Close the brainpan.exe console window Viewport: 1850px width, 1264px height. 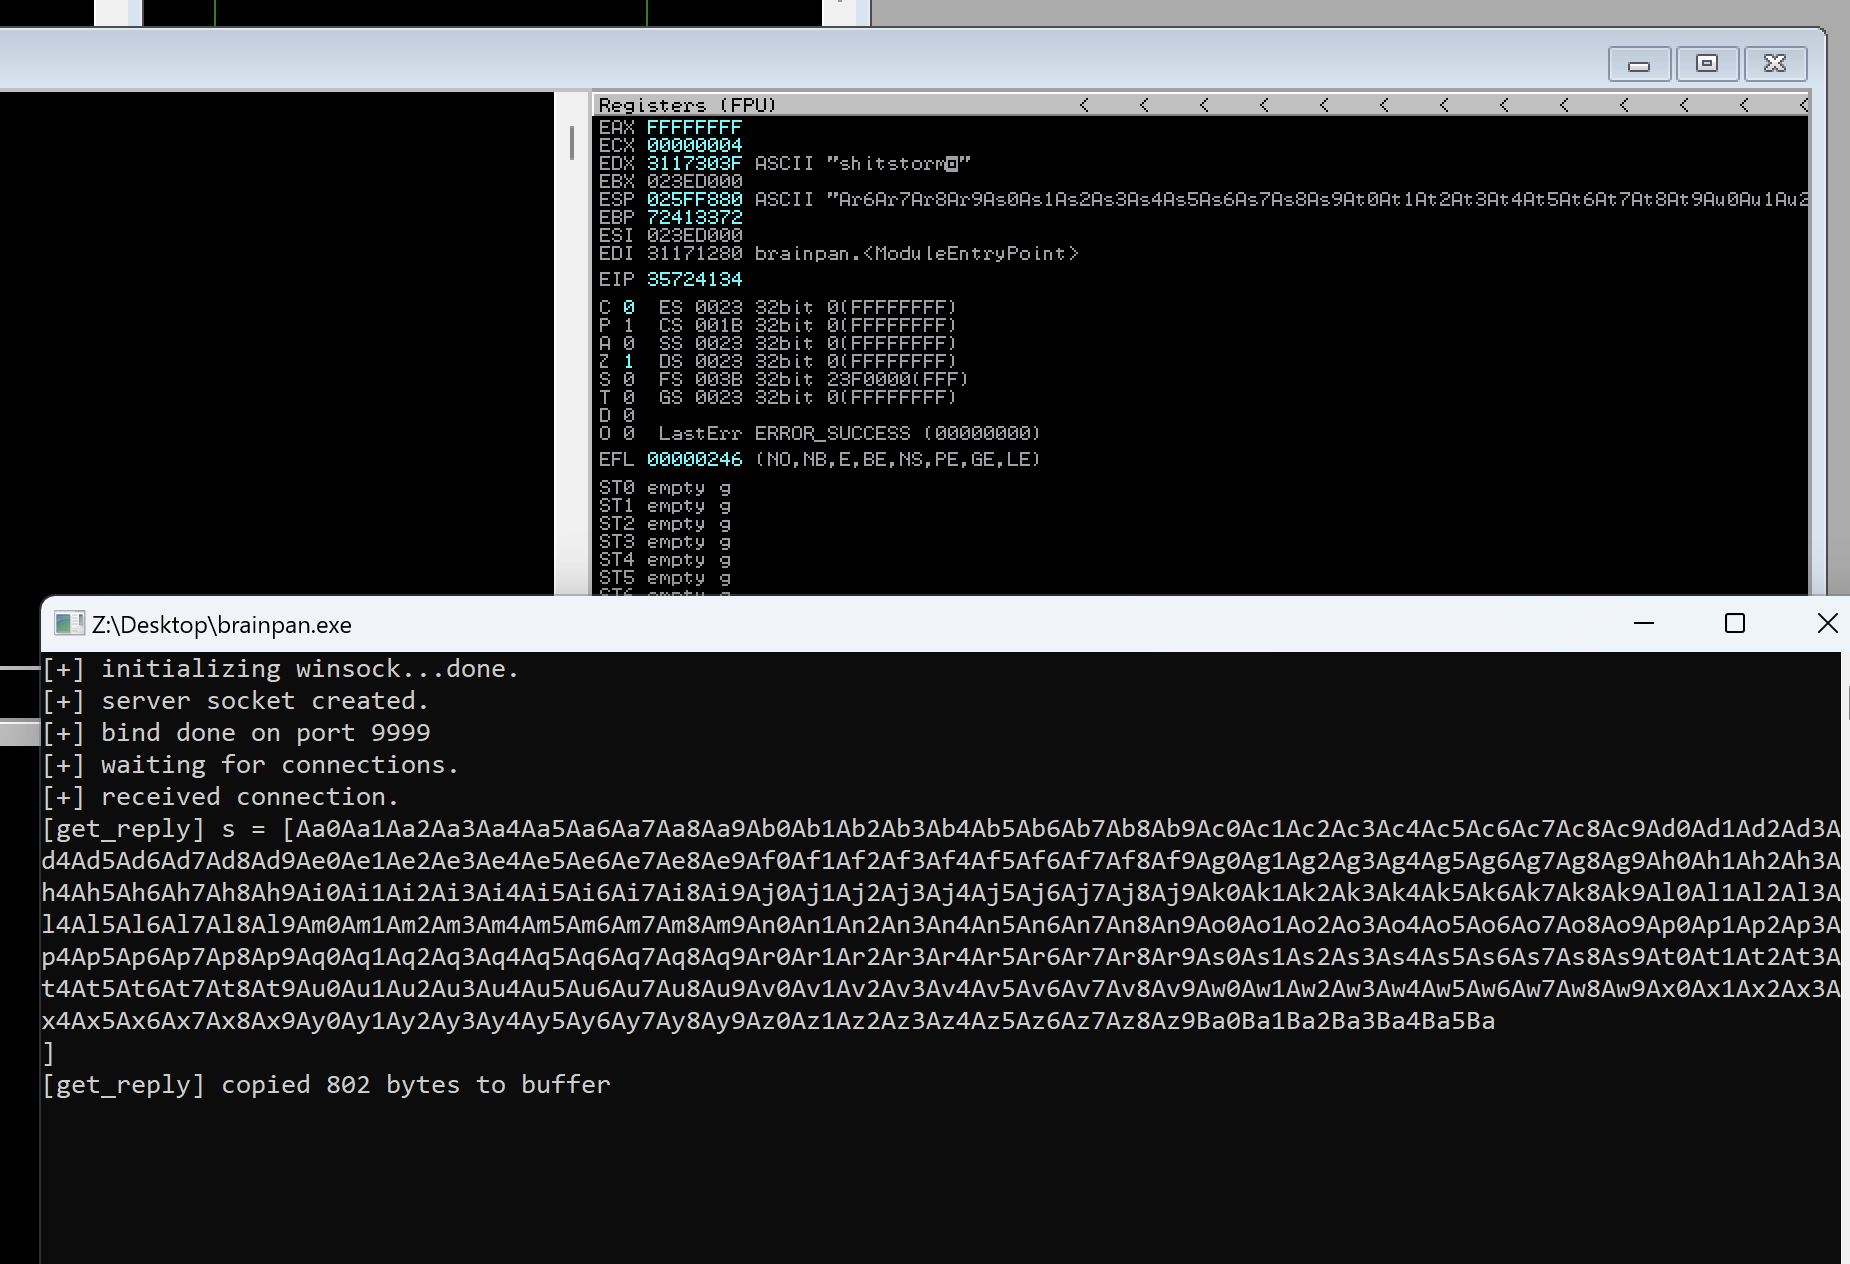click(1827, 623)
